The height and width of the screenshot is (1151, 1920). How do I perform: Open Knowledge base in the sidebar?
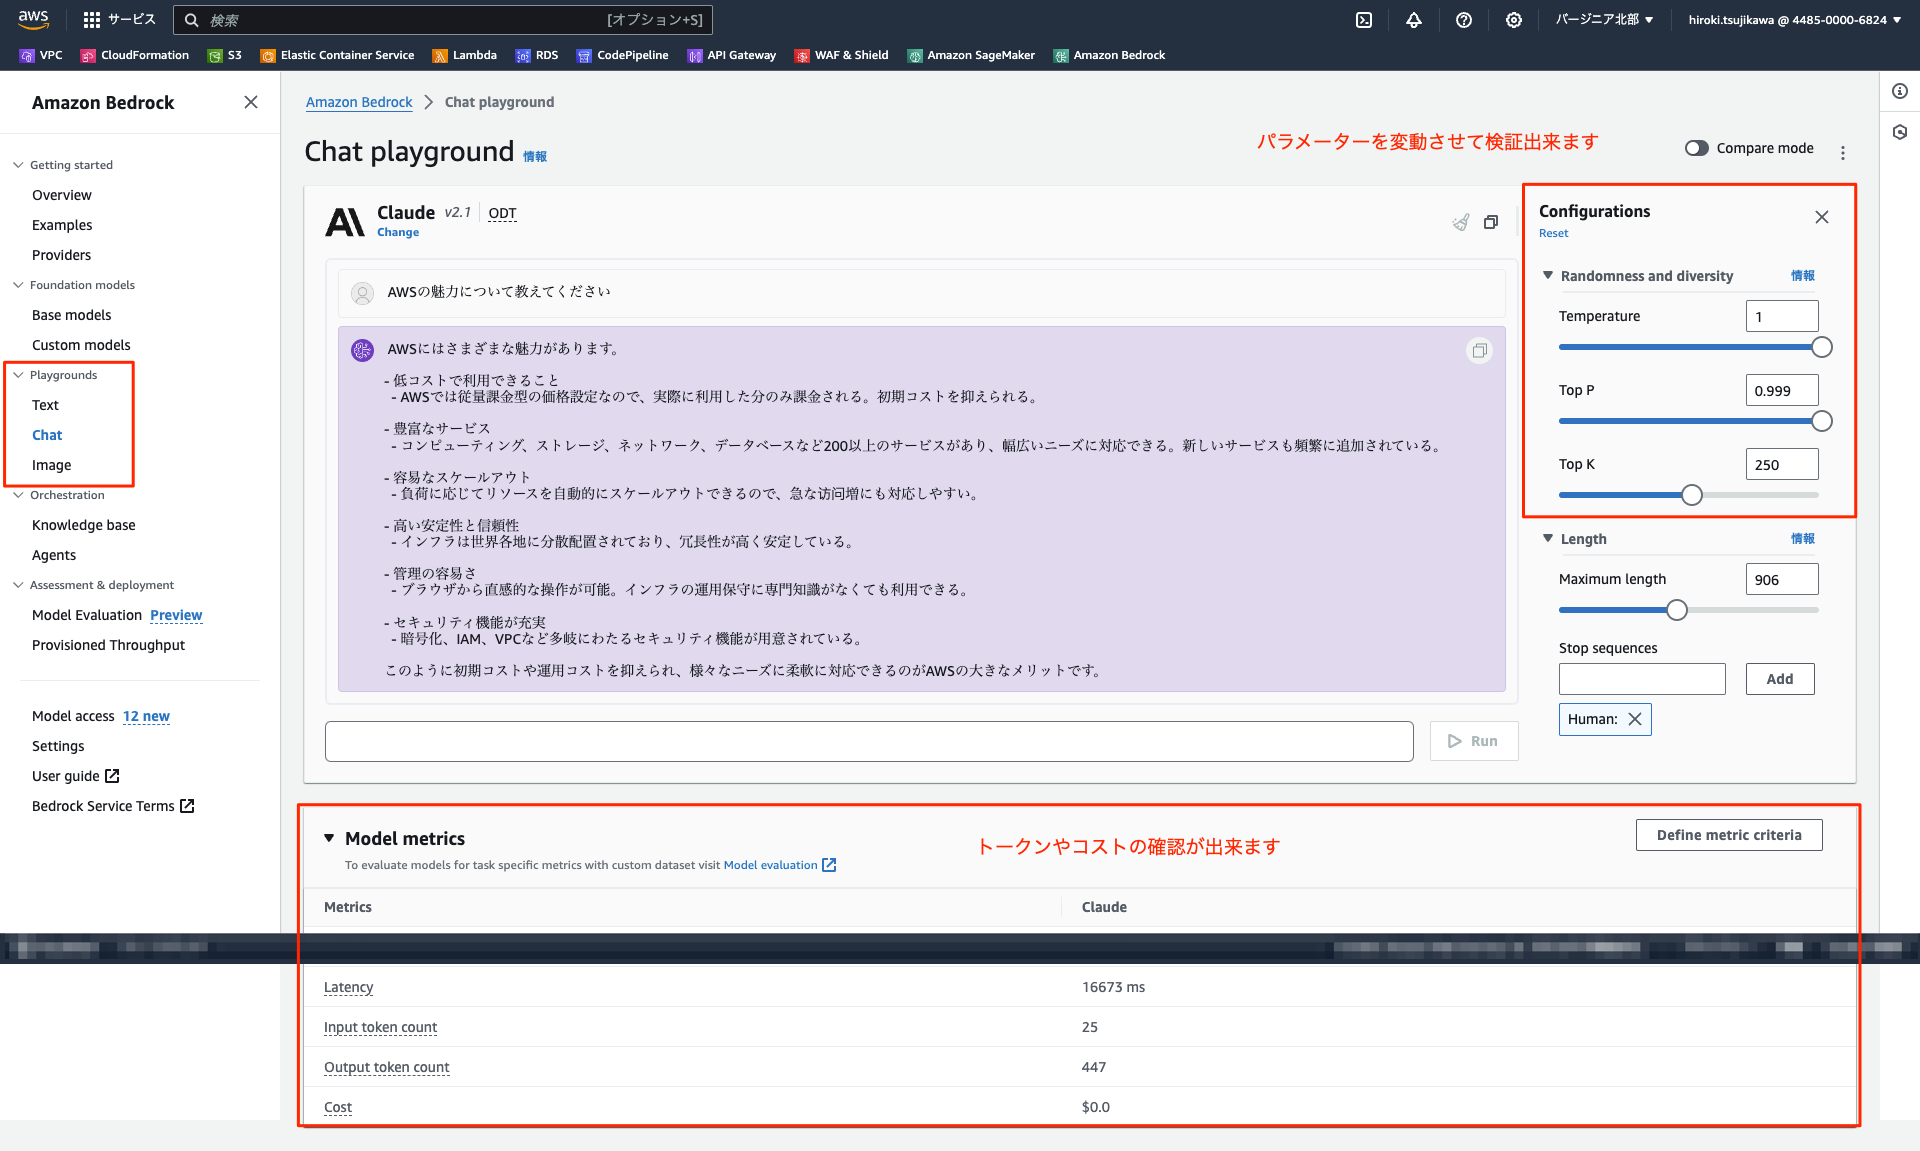(84, 525)
